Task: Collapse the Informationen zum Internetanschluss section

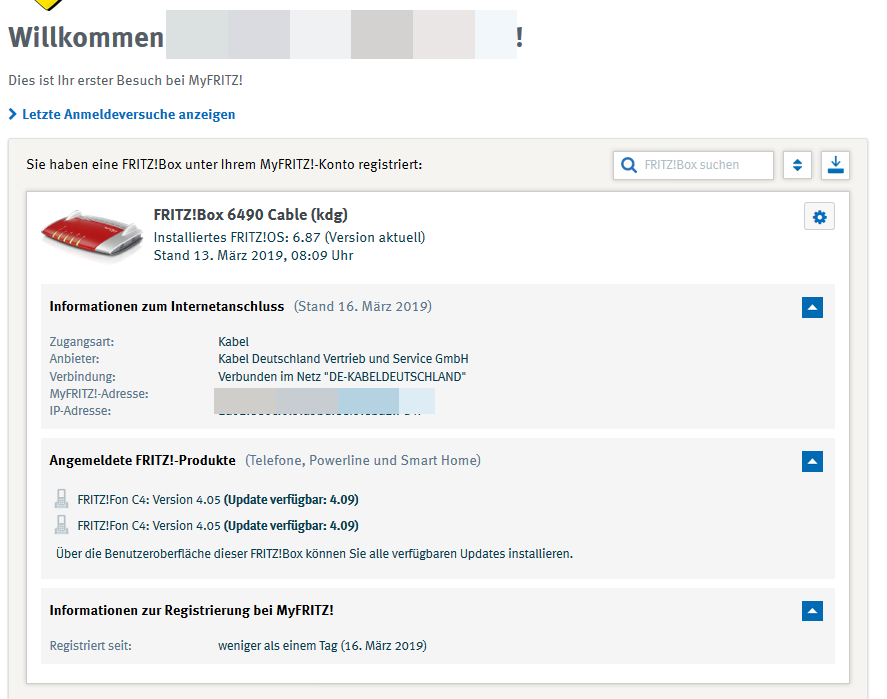Action: (812, 308)
